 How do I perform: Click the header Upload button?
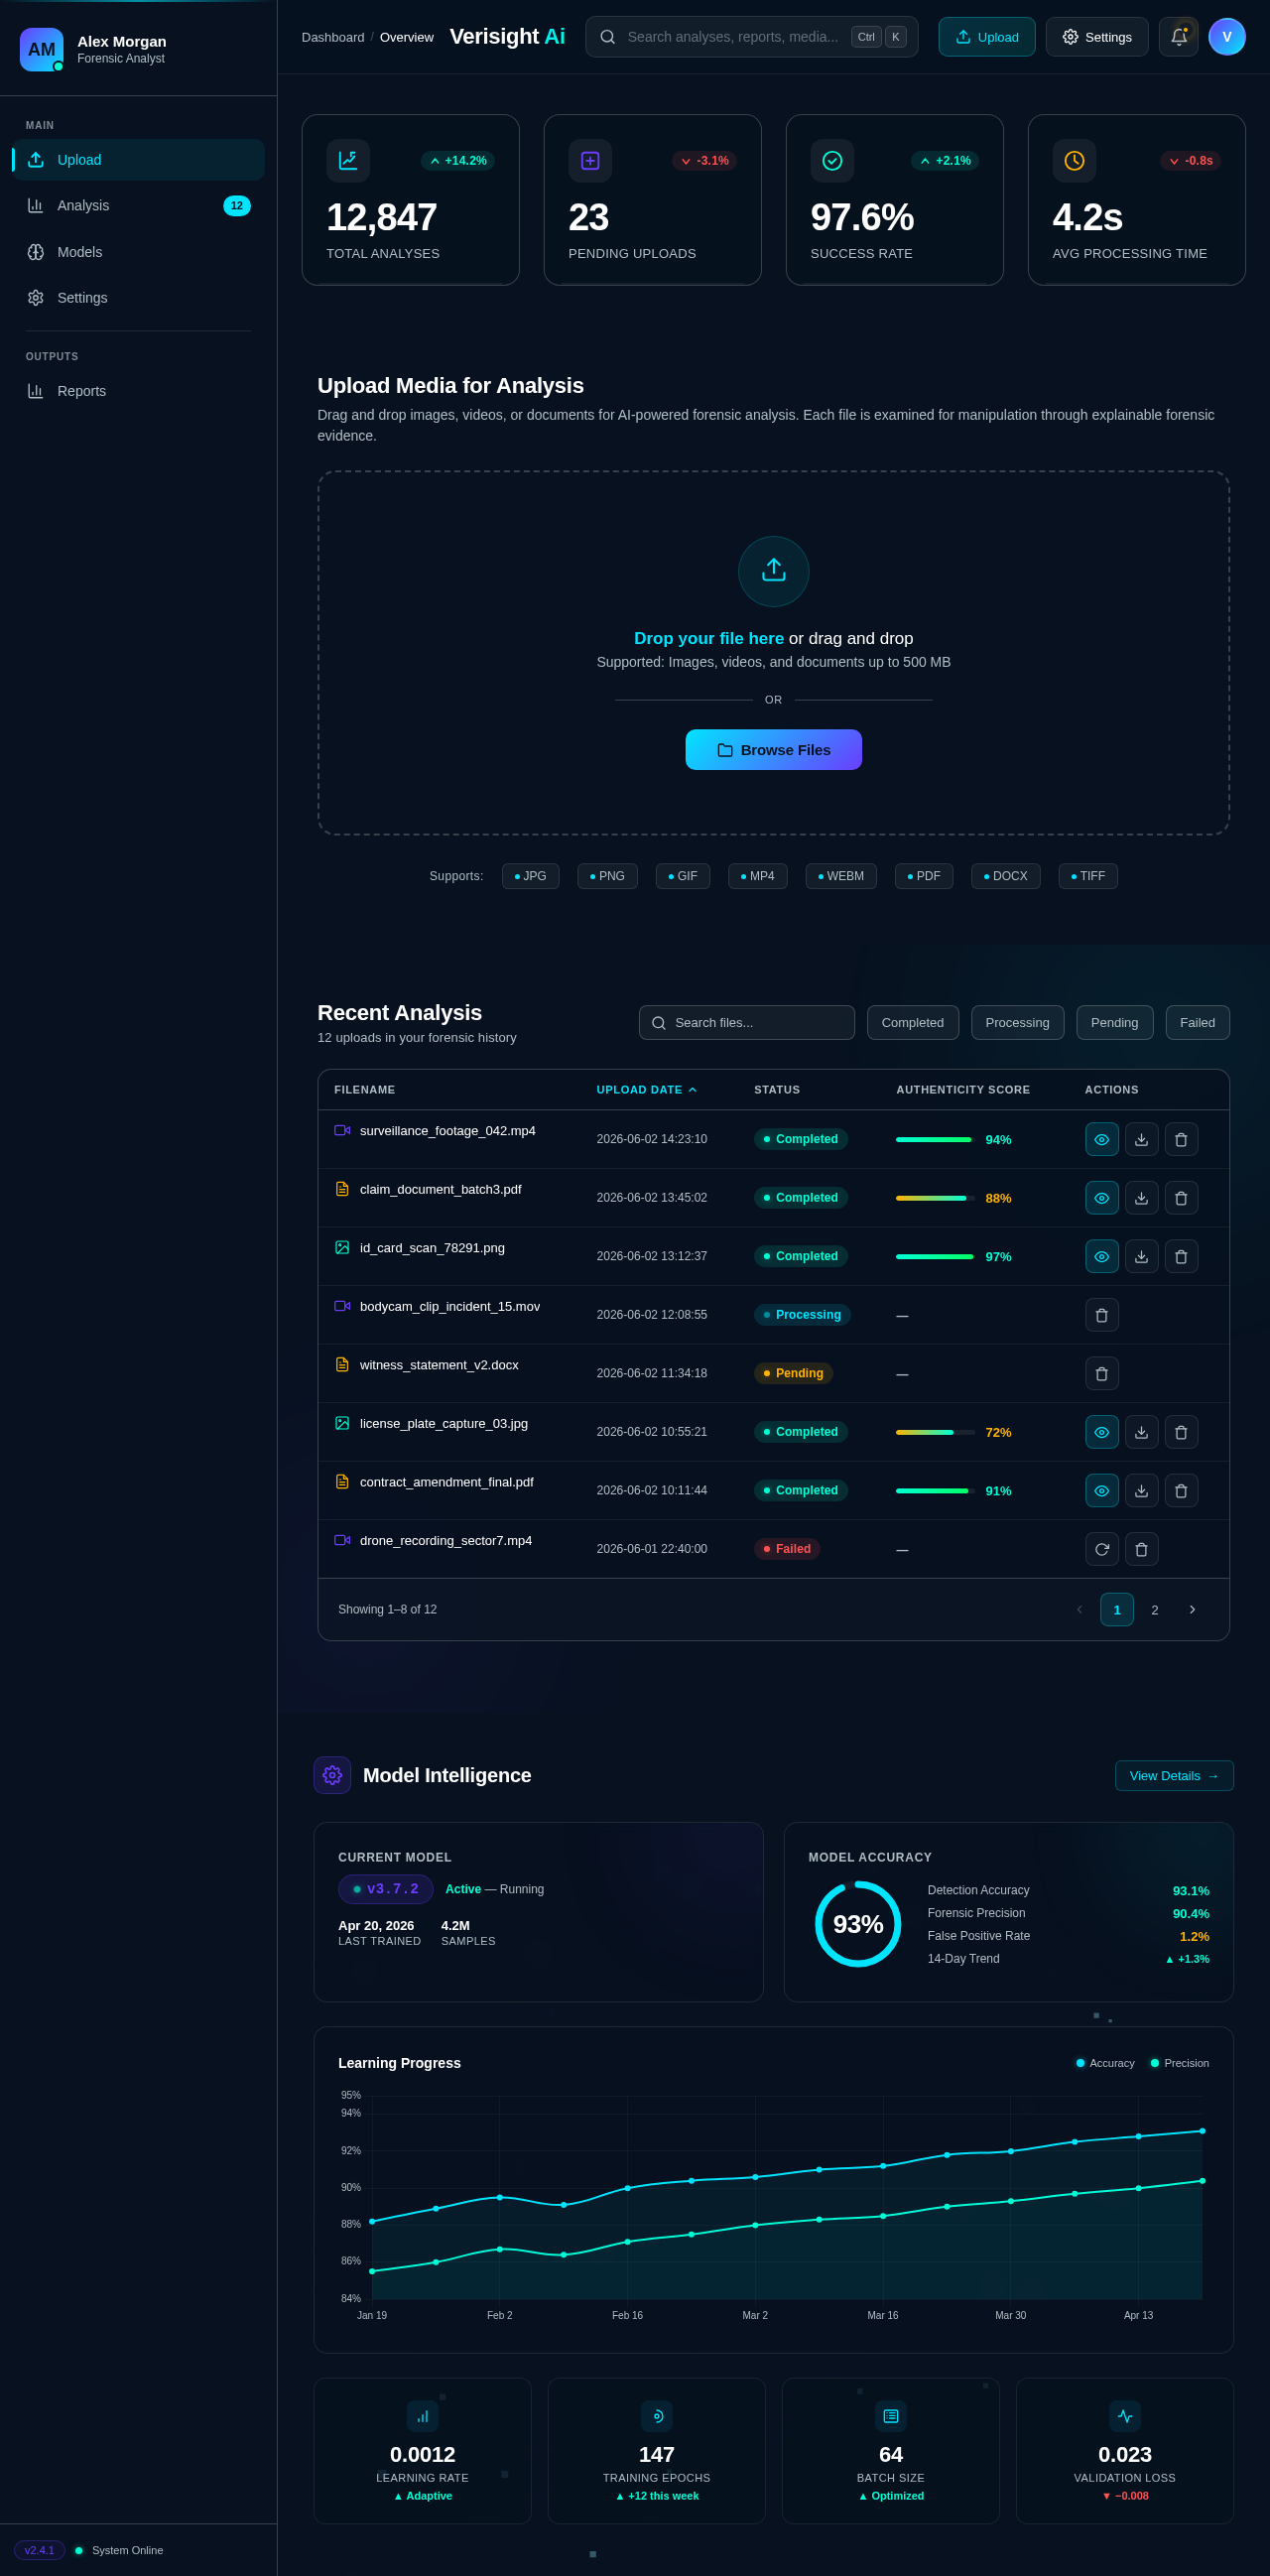click(986, 37)
